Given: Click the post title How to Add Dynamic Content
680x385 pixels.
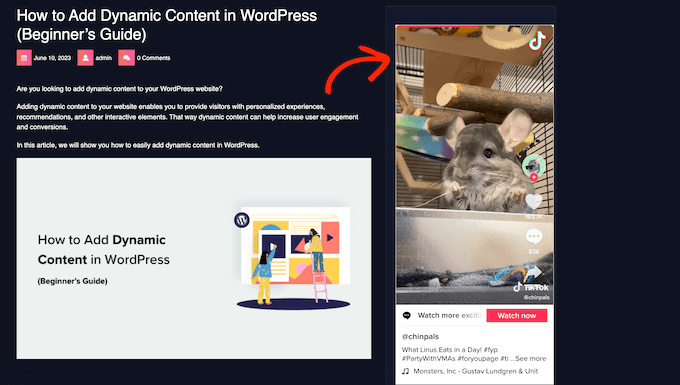Looking at the screenshot, I should (x=167, y=25).
